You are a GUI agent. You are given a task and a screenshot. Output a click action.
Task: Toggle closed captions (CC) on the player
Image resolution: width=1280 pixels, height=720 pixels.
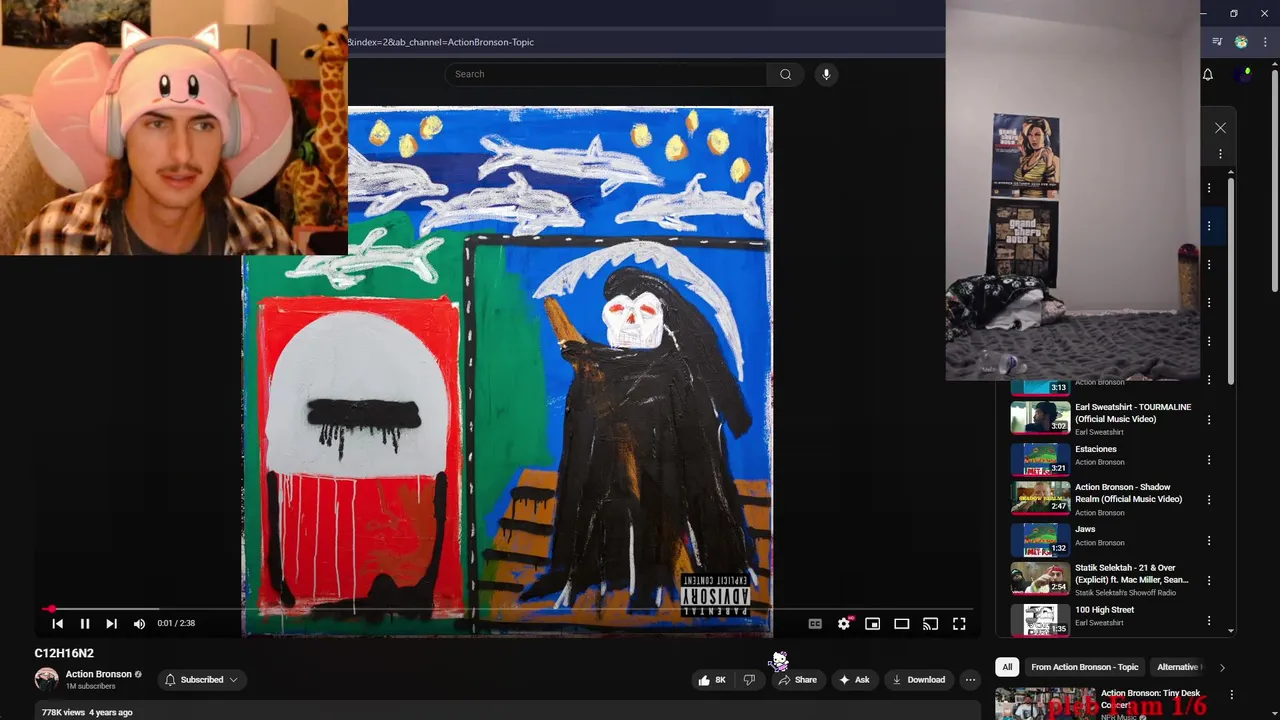click(815, 623)
